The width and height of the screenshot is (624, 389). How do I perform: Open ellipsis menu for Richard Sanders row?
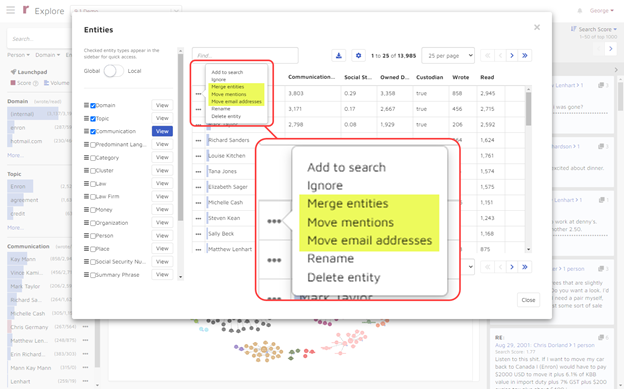coord(198,141)
